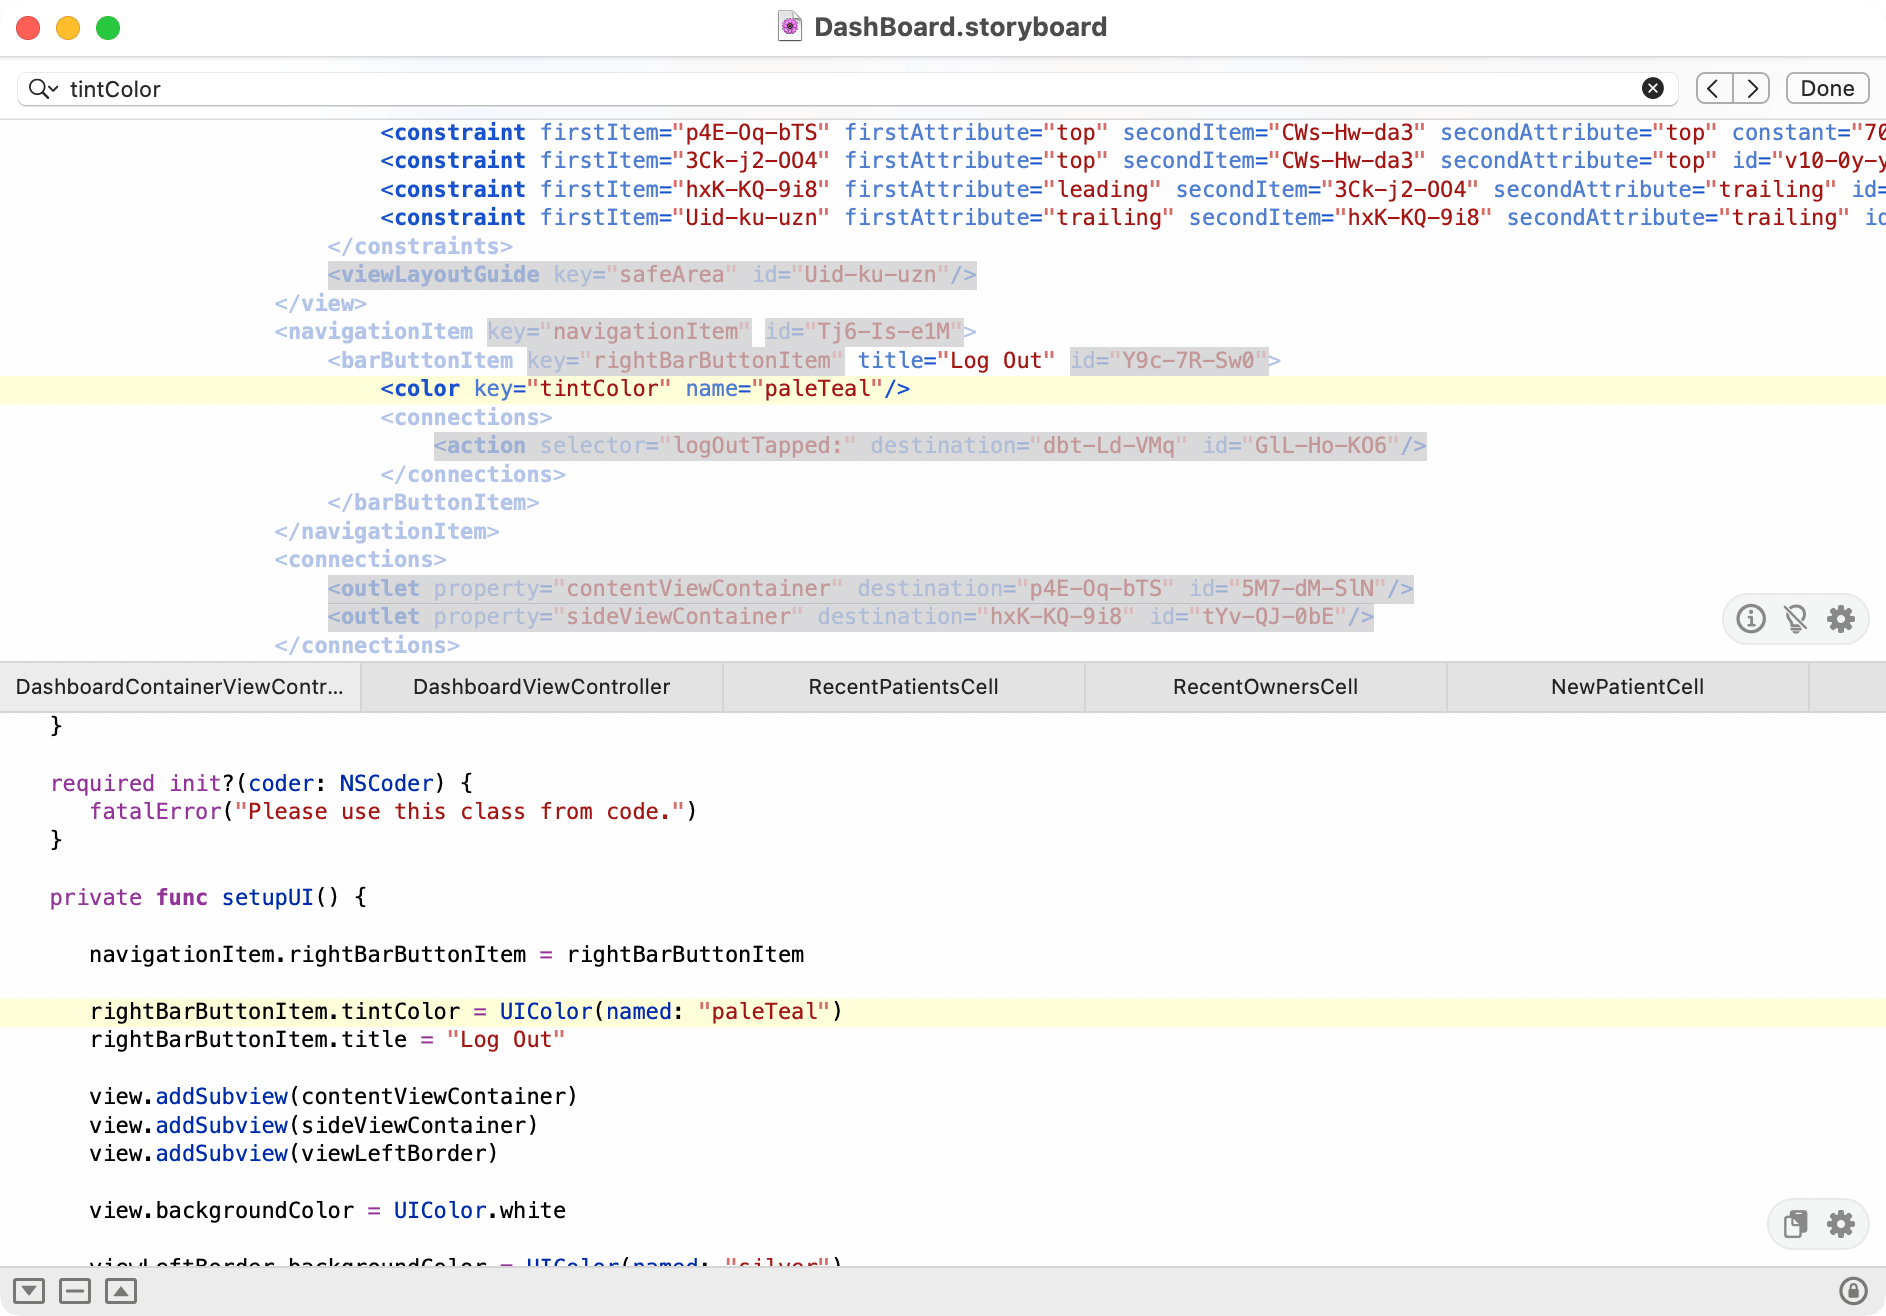The width and height of the screenshot is (1886, 1316).
Task: Click the forward navigation arrow near Done
Action: click(1751, 88)
